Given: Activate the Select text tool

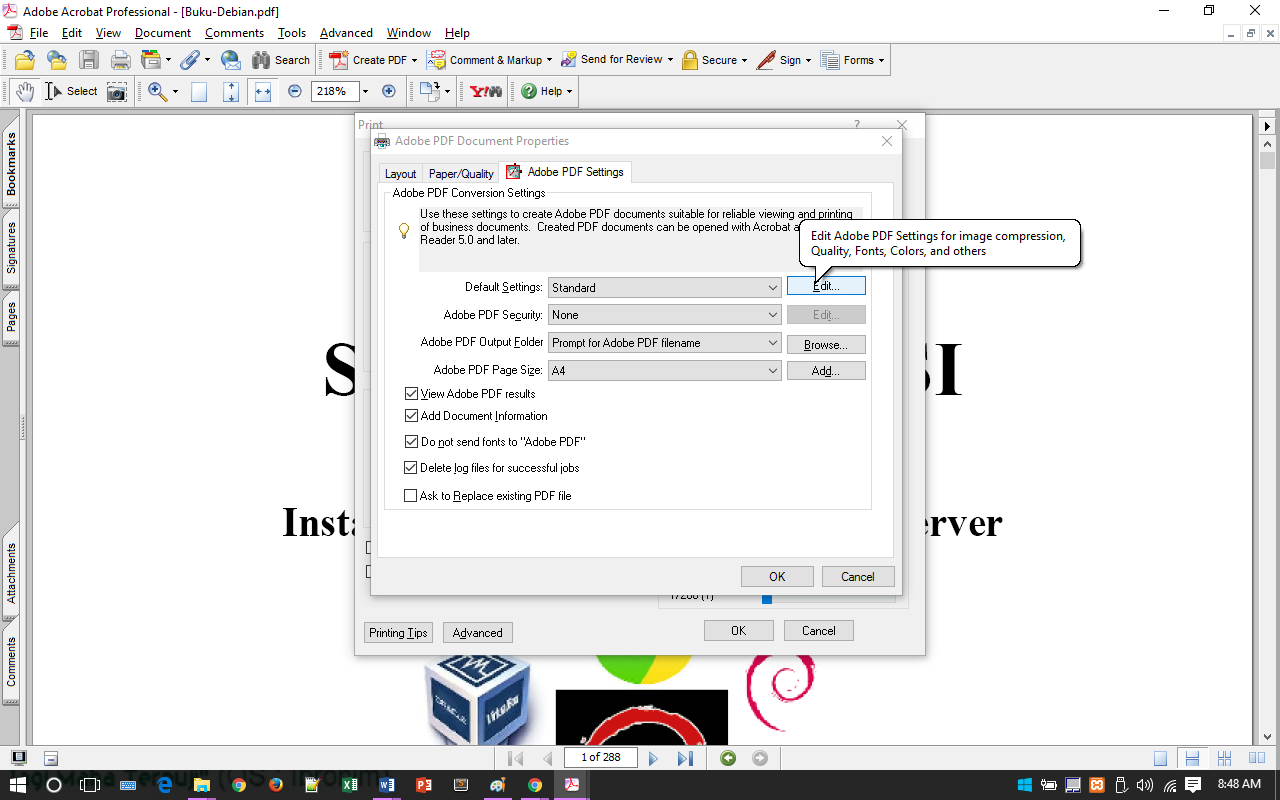Looking at the screenshot, I should (x=71, y=91).
